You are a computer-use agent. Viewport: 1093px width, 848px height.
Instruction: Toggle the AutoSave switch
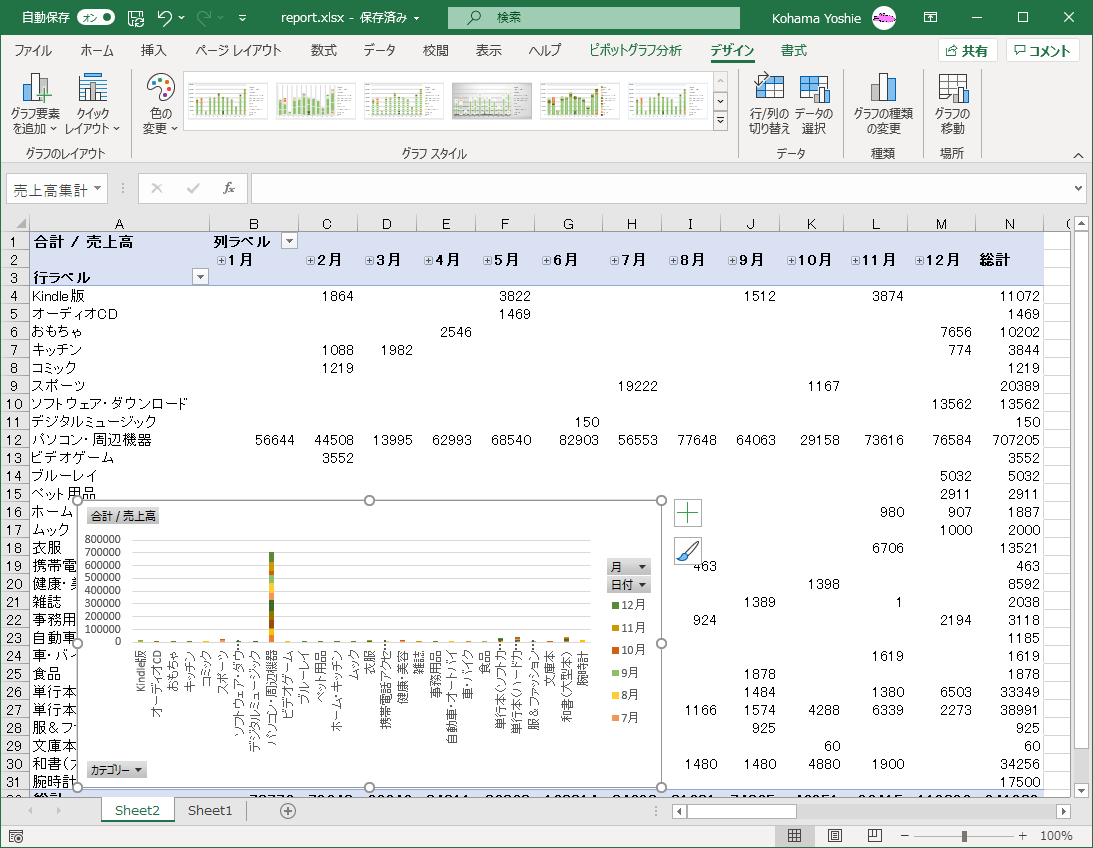pyautogui.click(x=95, y=17)
